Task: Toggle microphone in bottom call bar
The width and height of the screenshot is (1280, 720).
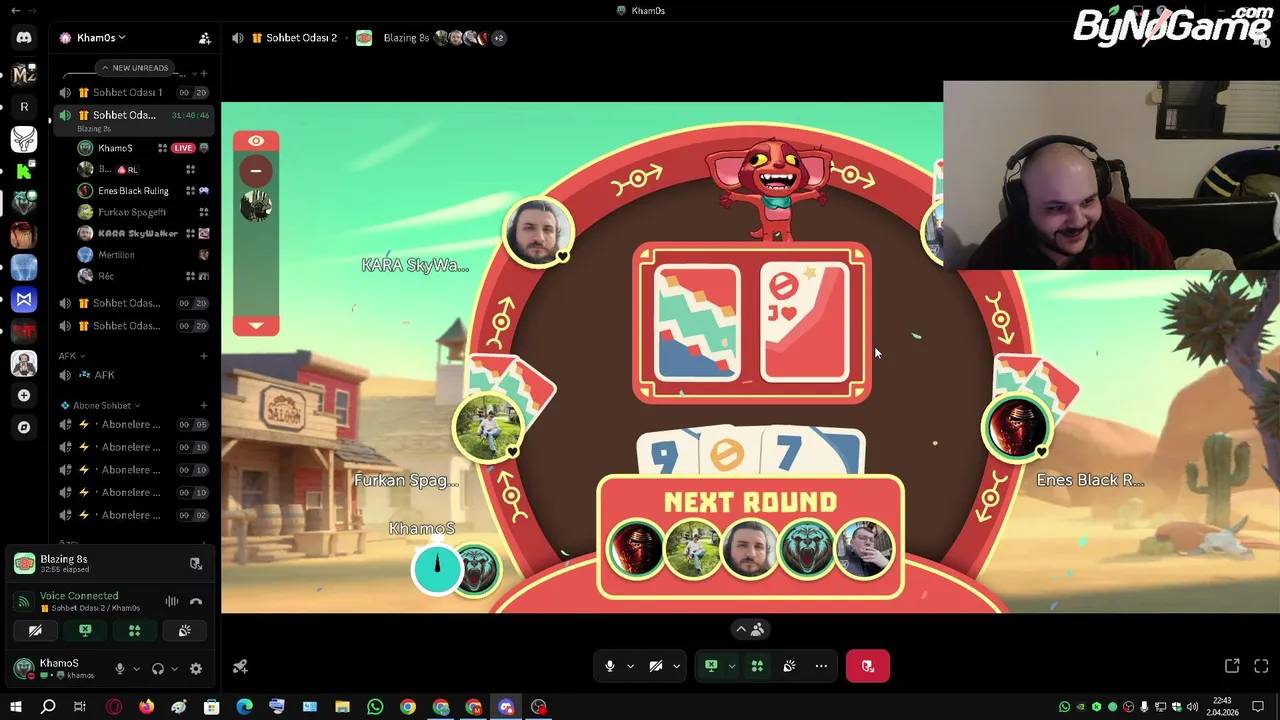Action: point(609,666)
